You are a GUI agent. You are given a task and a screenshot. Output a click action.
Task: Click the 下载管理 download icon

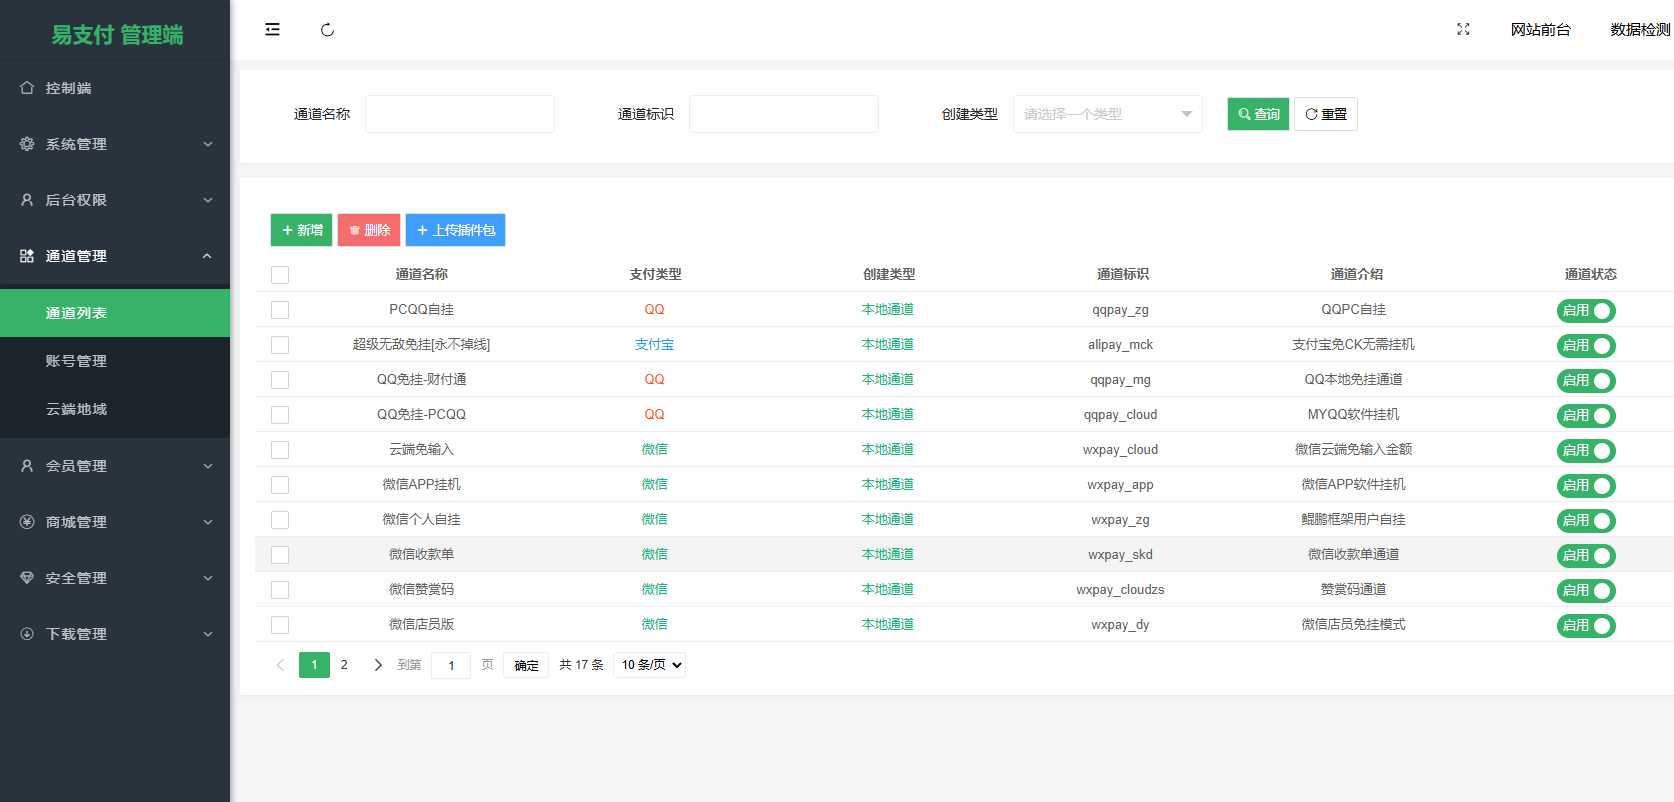click(27, 634)
